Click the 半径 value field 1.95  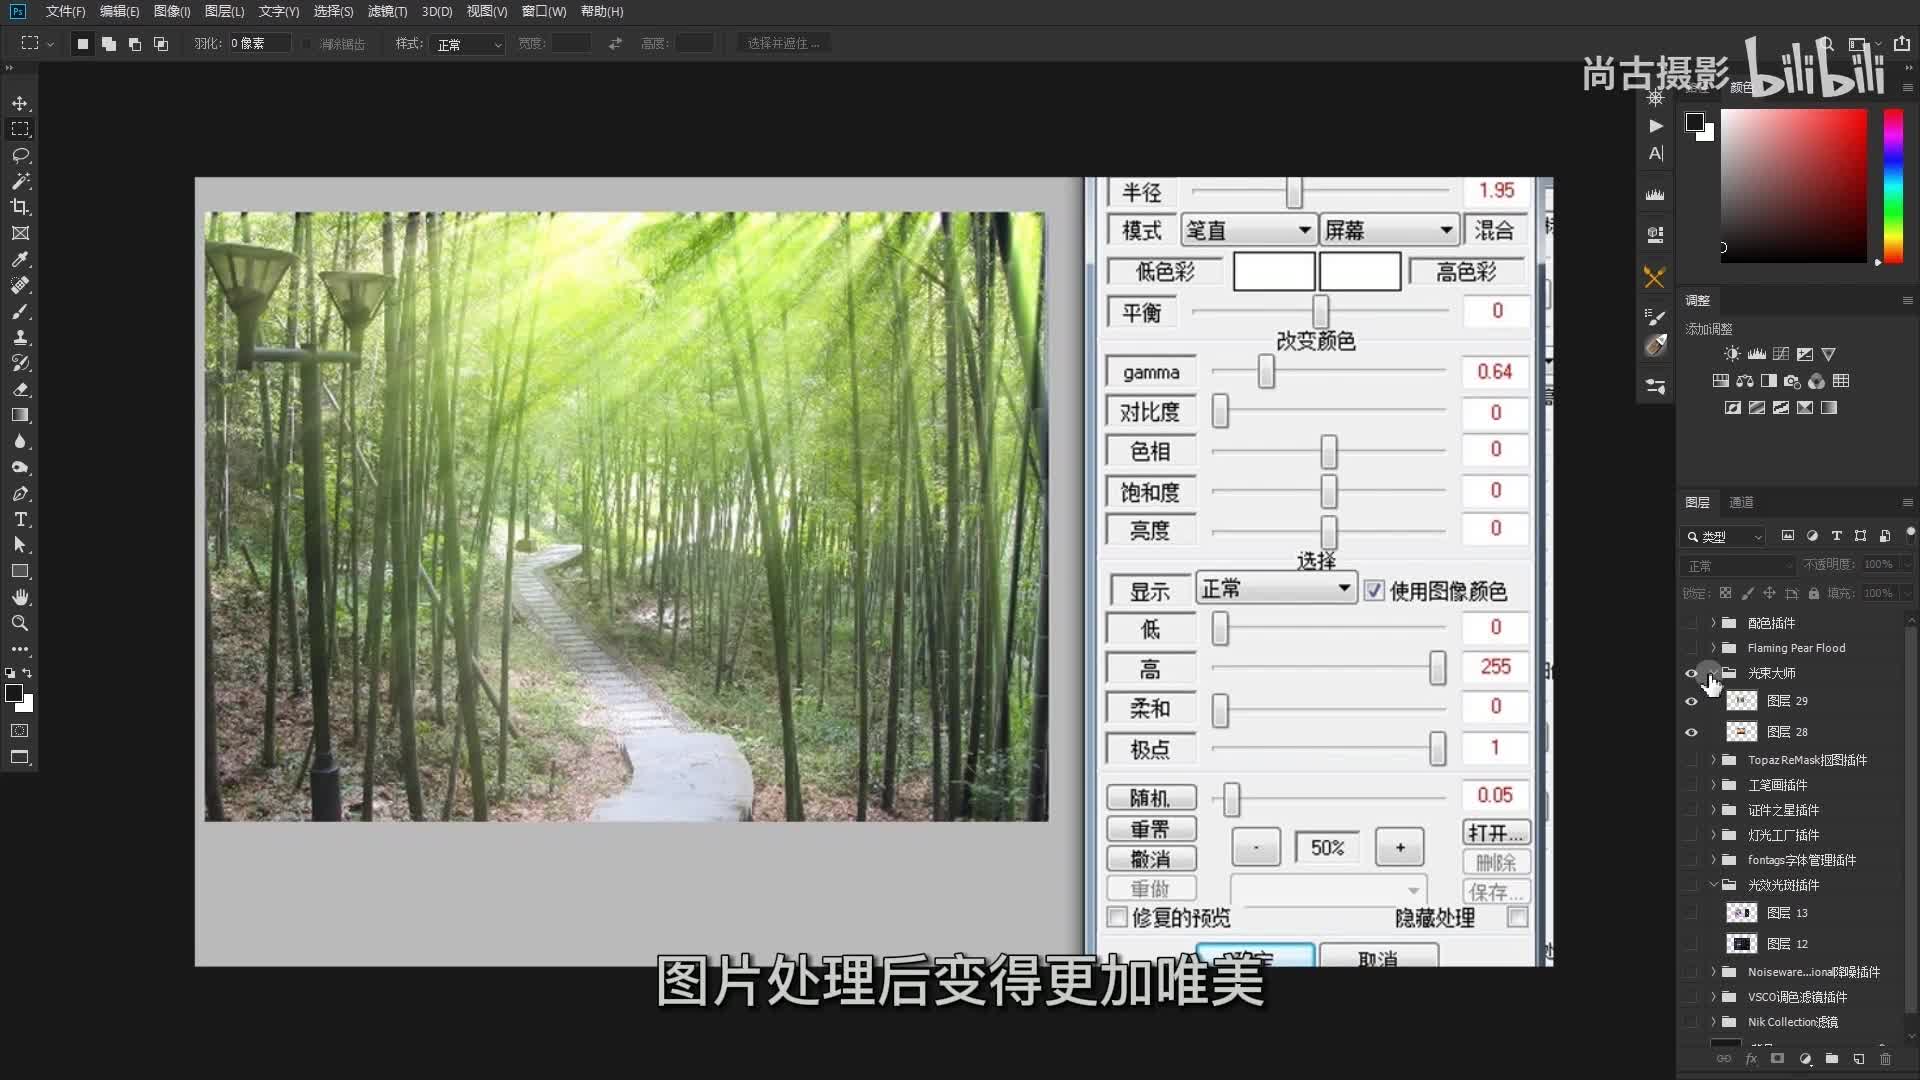(1496, 190)
